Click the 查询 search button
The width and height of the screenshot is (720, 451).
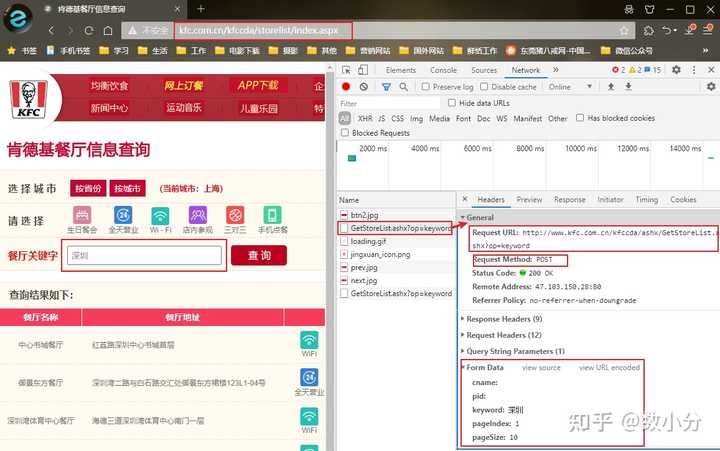[x=259, y=255]
